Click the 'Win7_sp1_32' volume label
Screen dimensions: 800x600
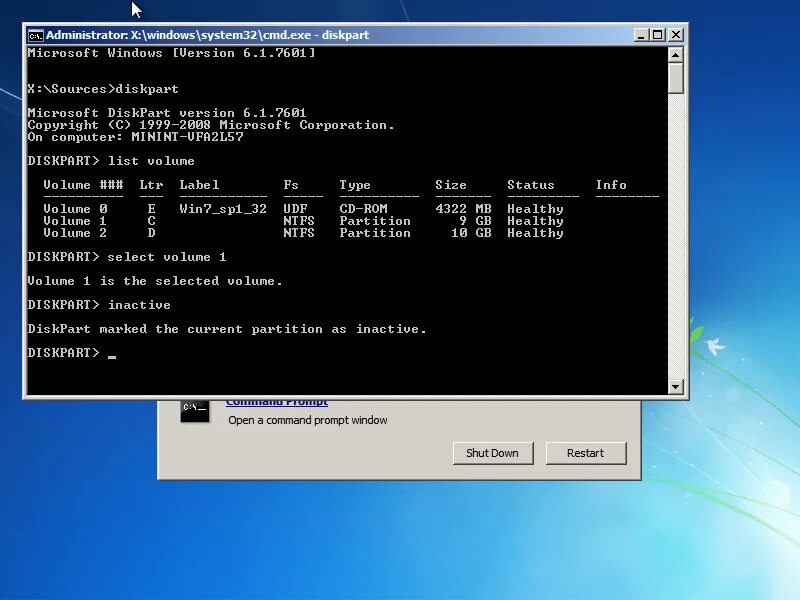tap(223, 209)
